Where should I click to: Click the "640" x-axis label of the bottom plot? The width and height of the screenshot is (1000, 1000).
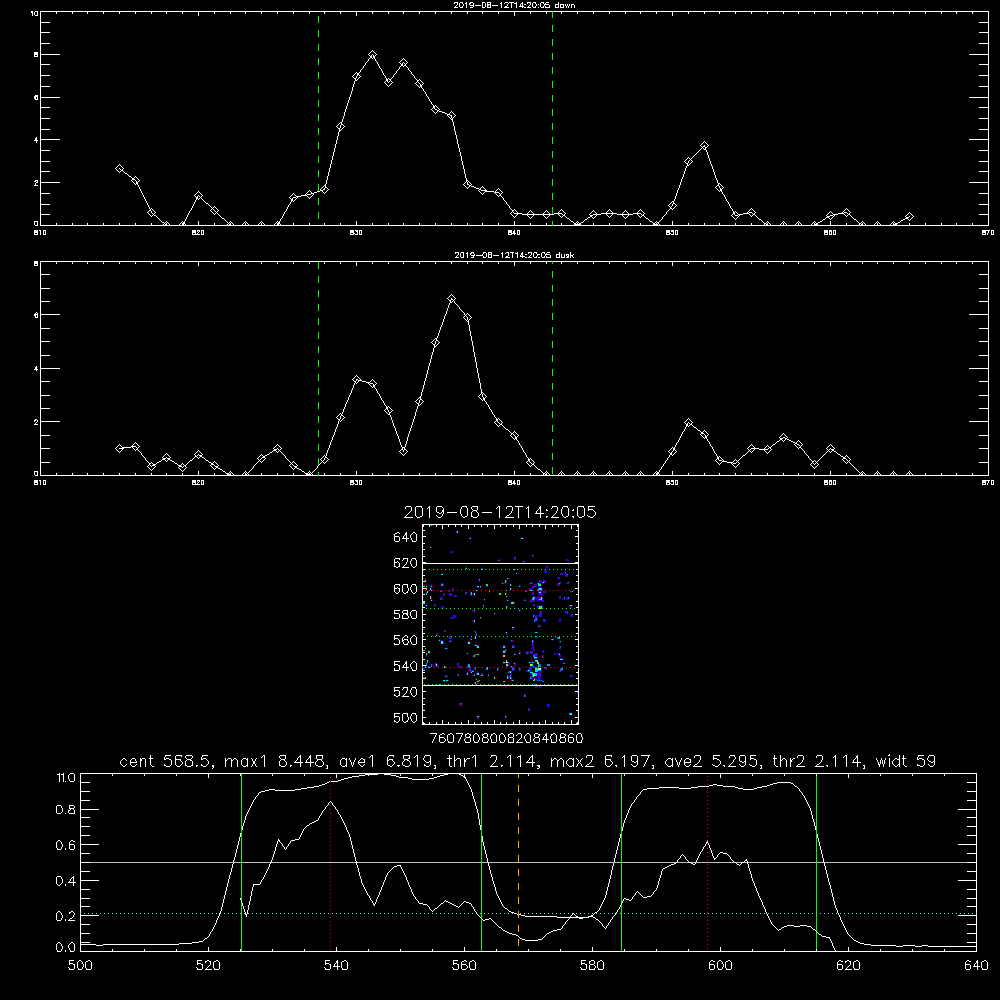click(976, 966)
